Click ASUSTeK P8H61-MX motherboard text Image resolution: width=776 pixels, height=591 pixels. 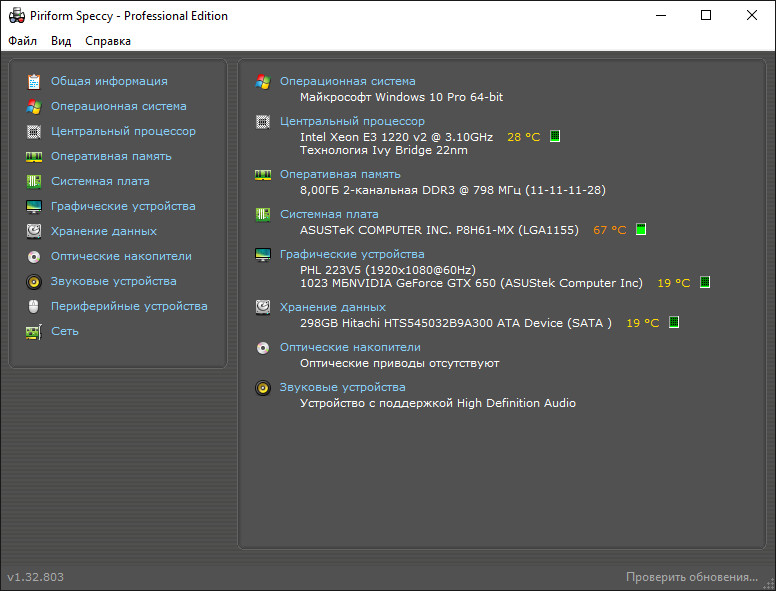[439, 230]
